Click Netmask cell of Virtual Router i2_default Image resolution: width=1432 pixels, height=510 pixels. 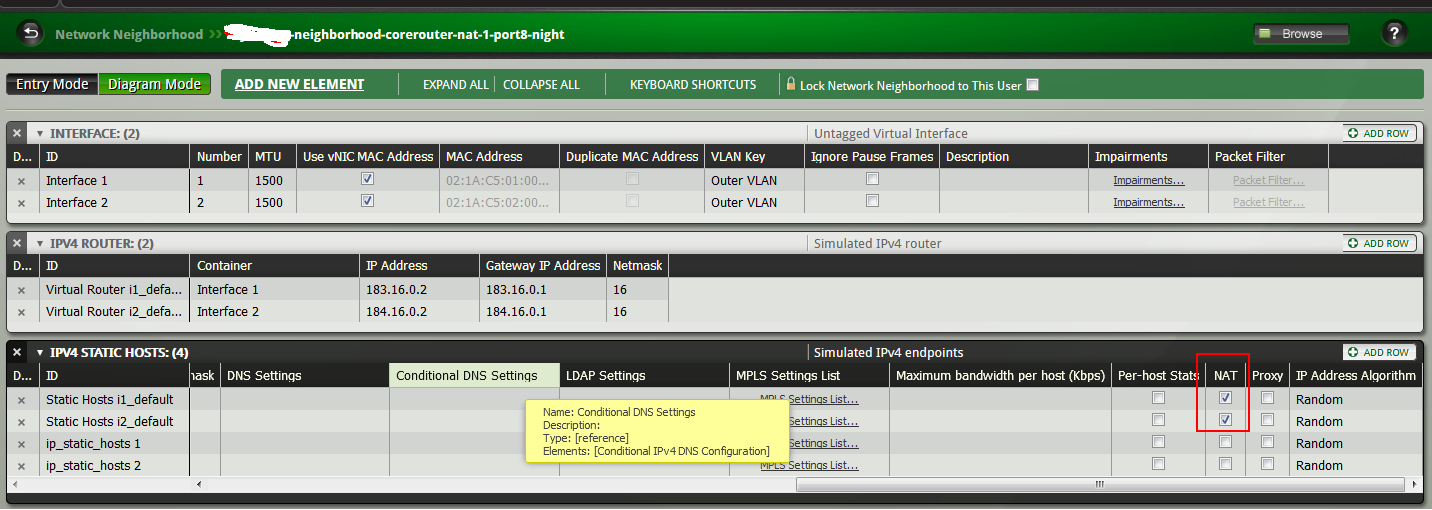(x=637, y=312)
